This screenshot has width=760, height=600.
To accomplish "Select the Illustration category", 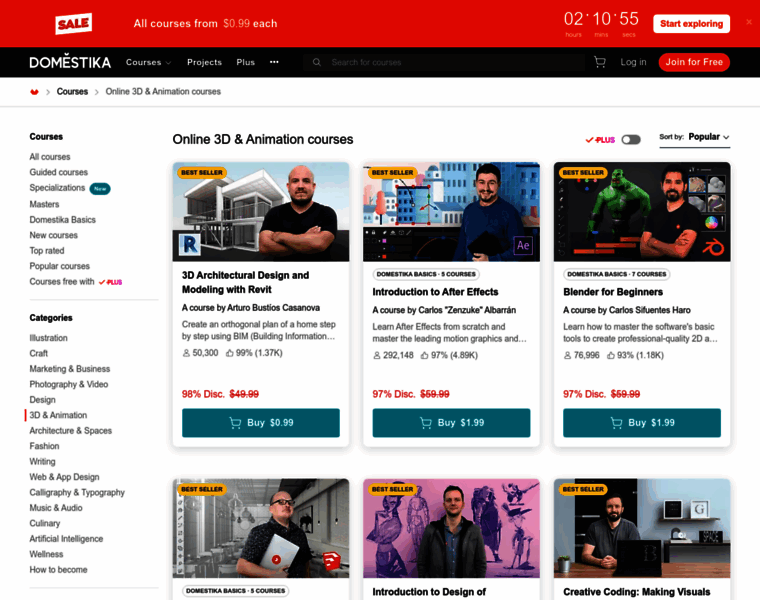I will tap(48, 338).
